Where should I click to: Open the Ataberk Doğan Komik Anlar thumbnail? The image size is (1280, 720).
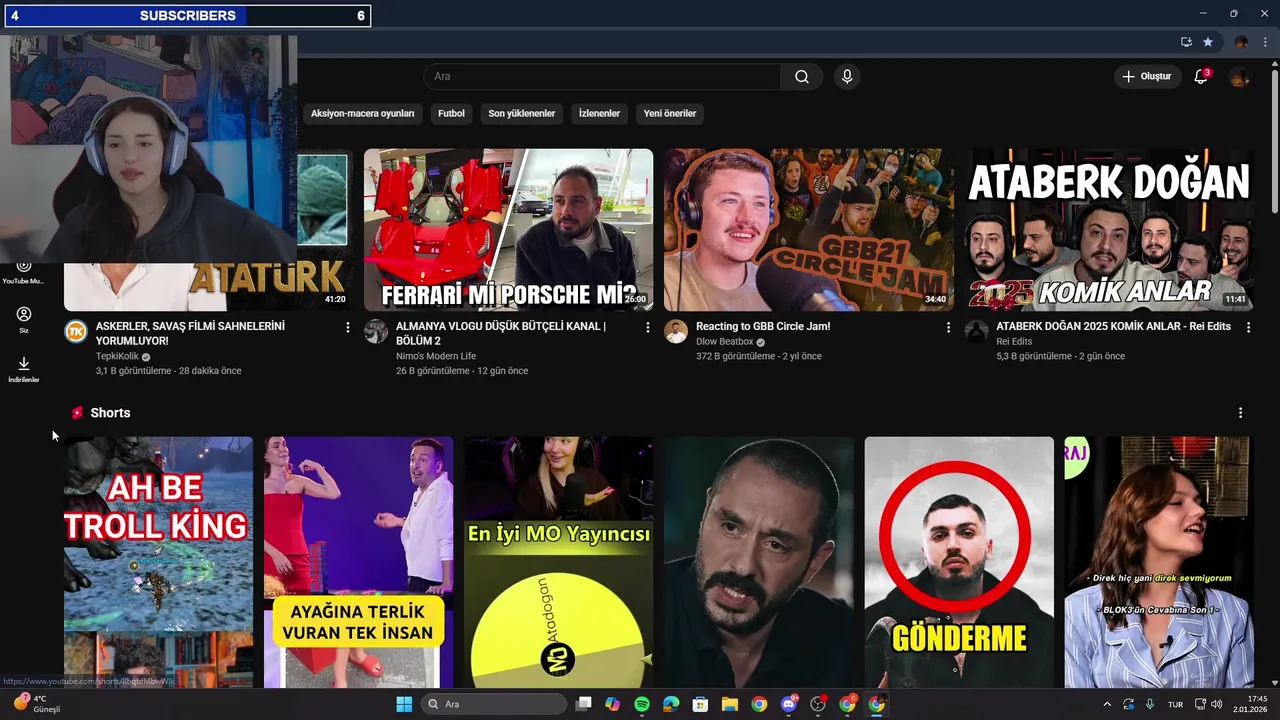[1109, 230]
